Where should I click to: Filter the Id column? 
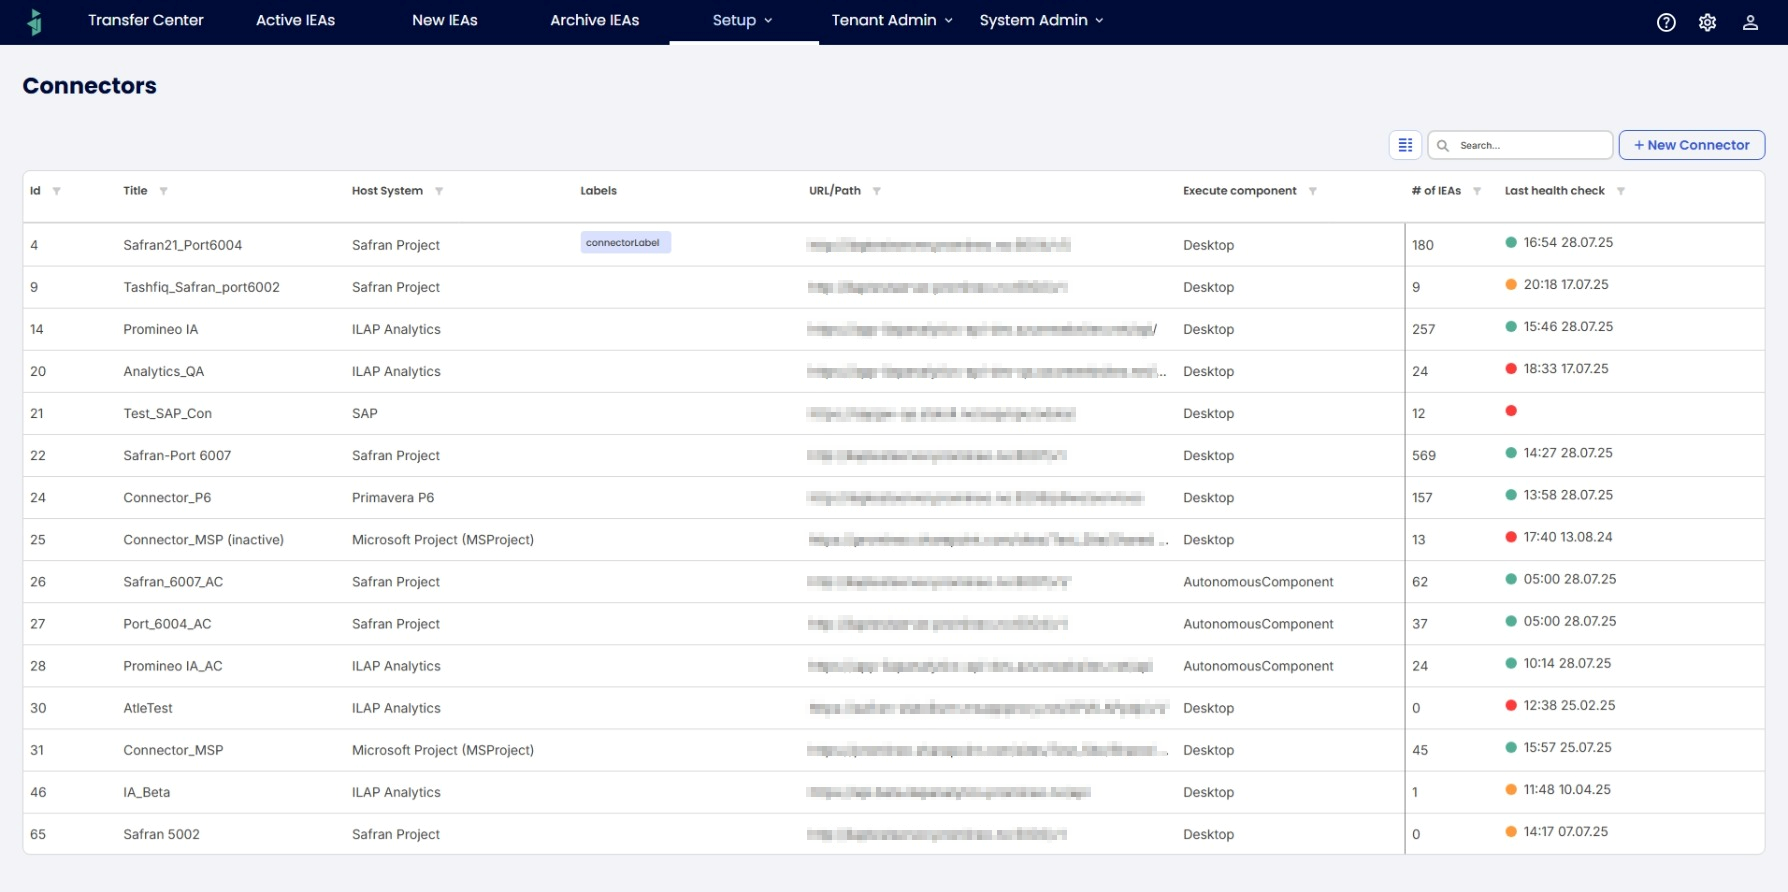coord(56,191)
